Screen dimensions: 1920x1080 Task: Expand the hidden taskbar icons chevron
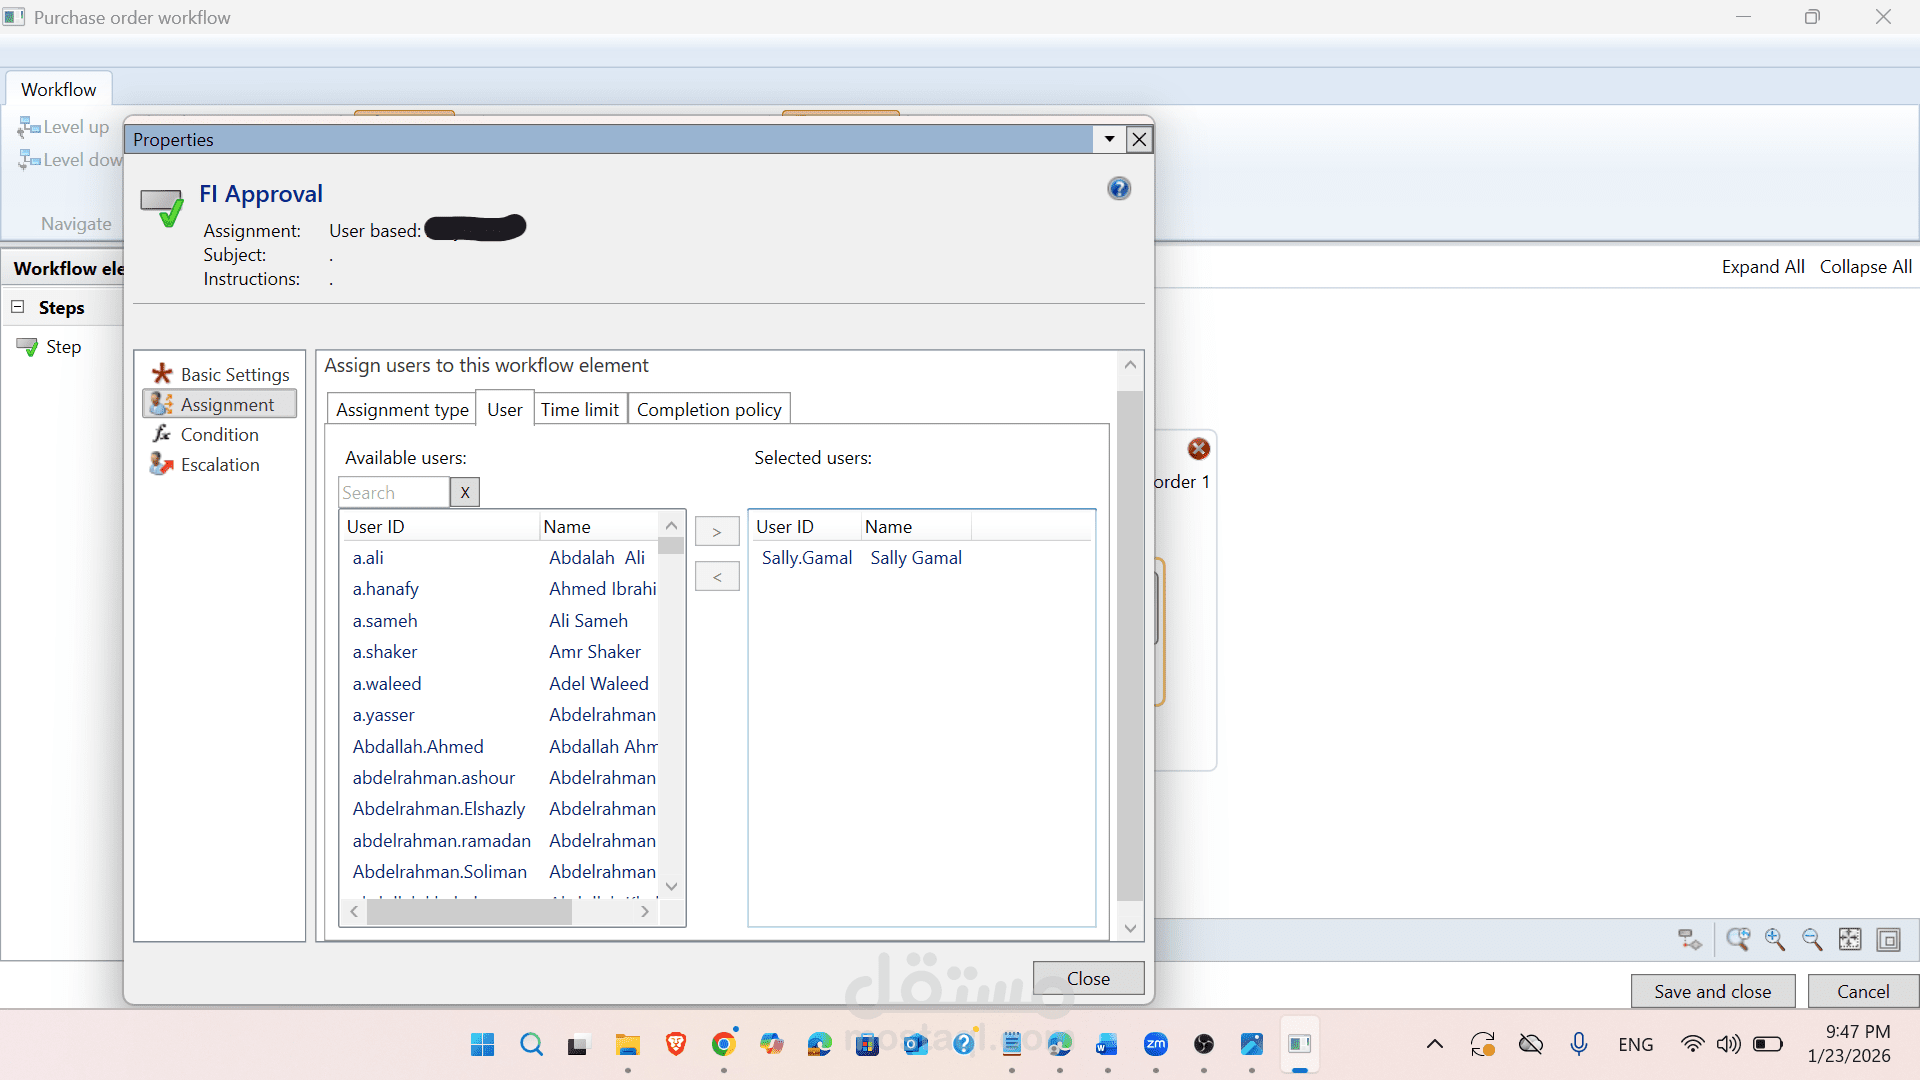(x=1435, y=1043)
